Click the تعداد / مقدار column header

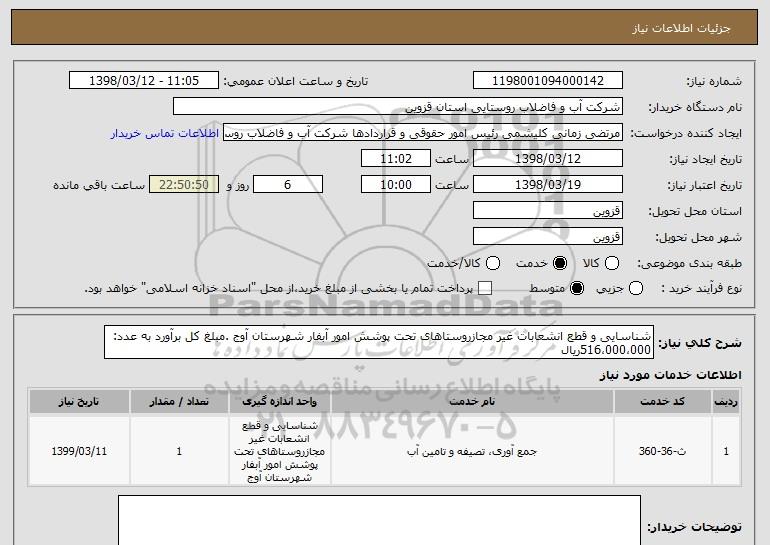pos(179,402)
